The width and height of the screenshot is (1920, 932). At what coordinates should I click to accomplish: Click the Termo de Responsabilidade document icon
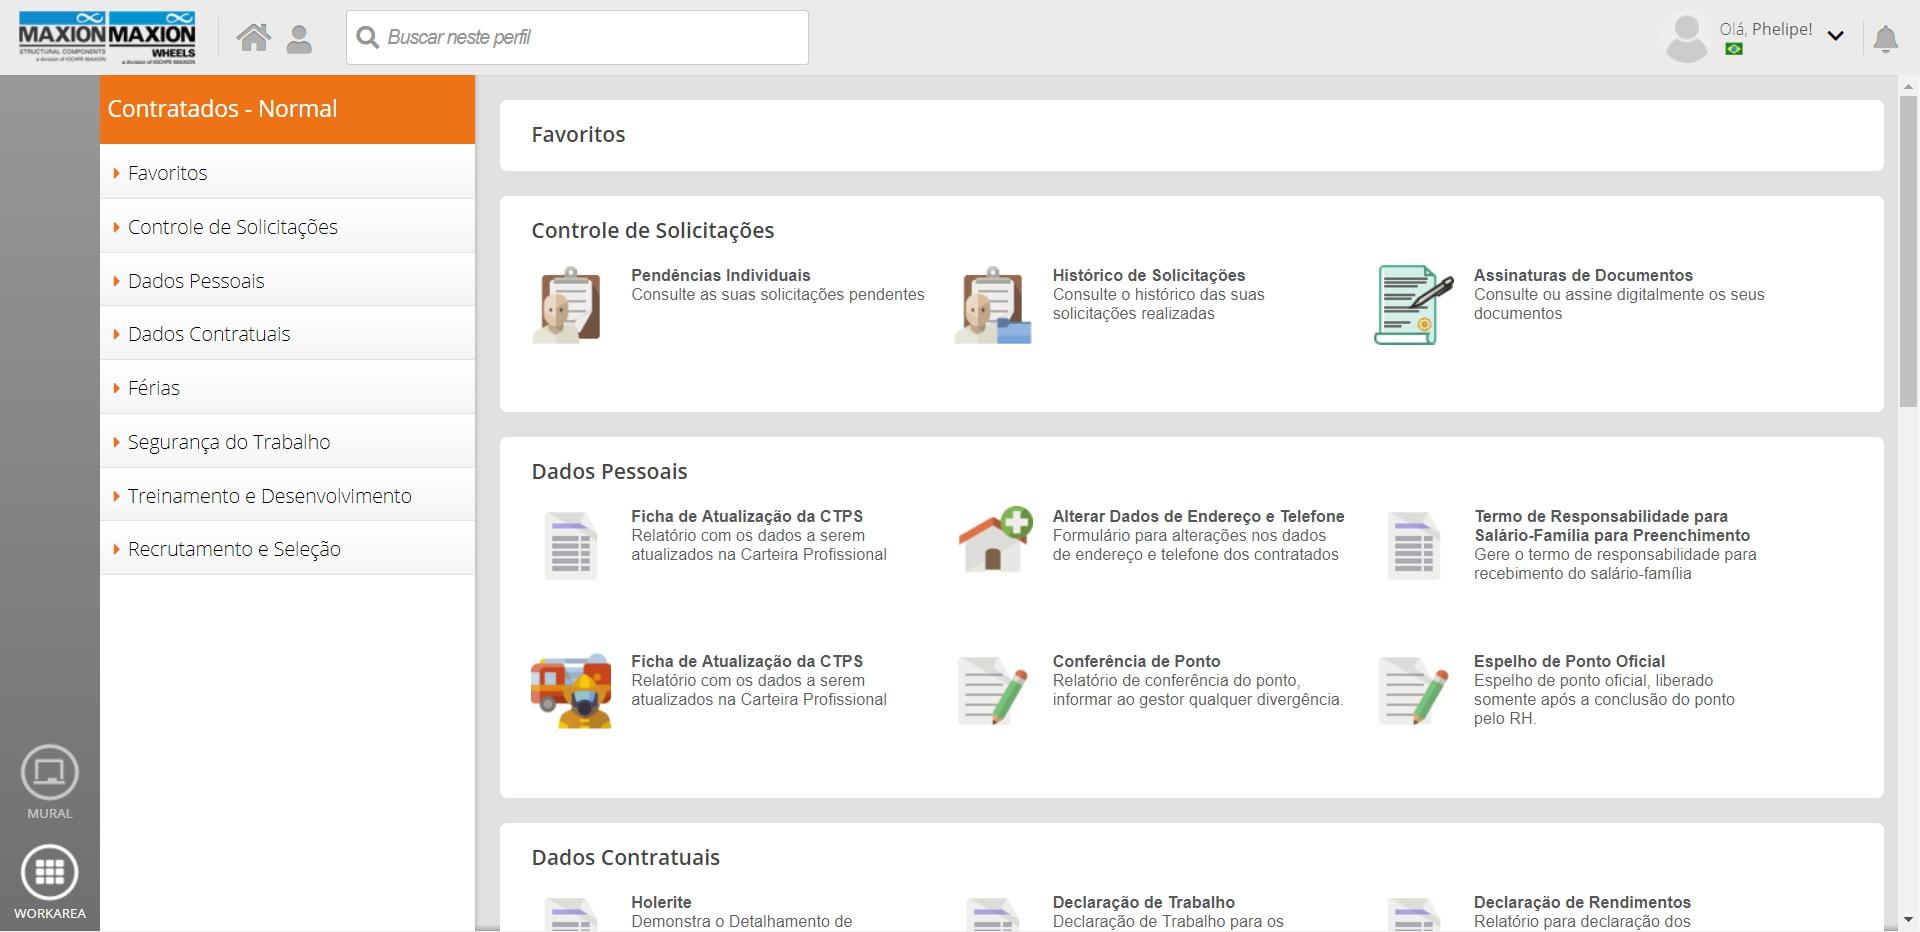(1414, 546)
